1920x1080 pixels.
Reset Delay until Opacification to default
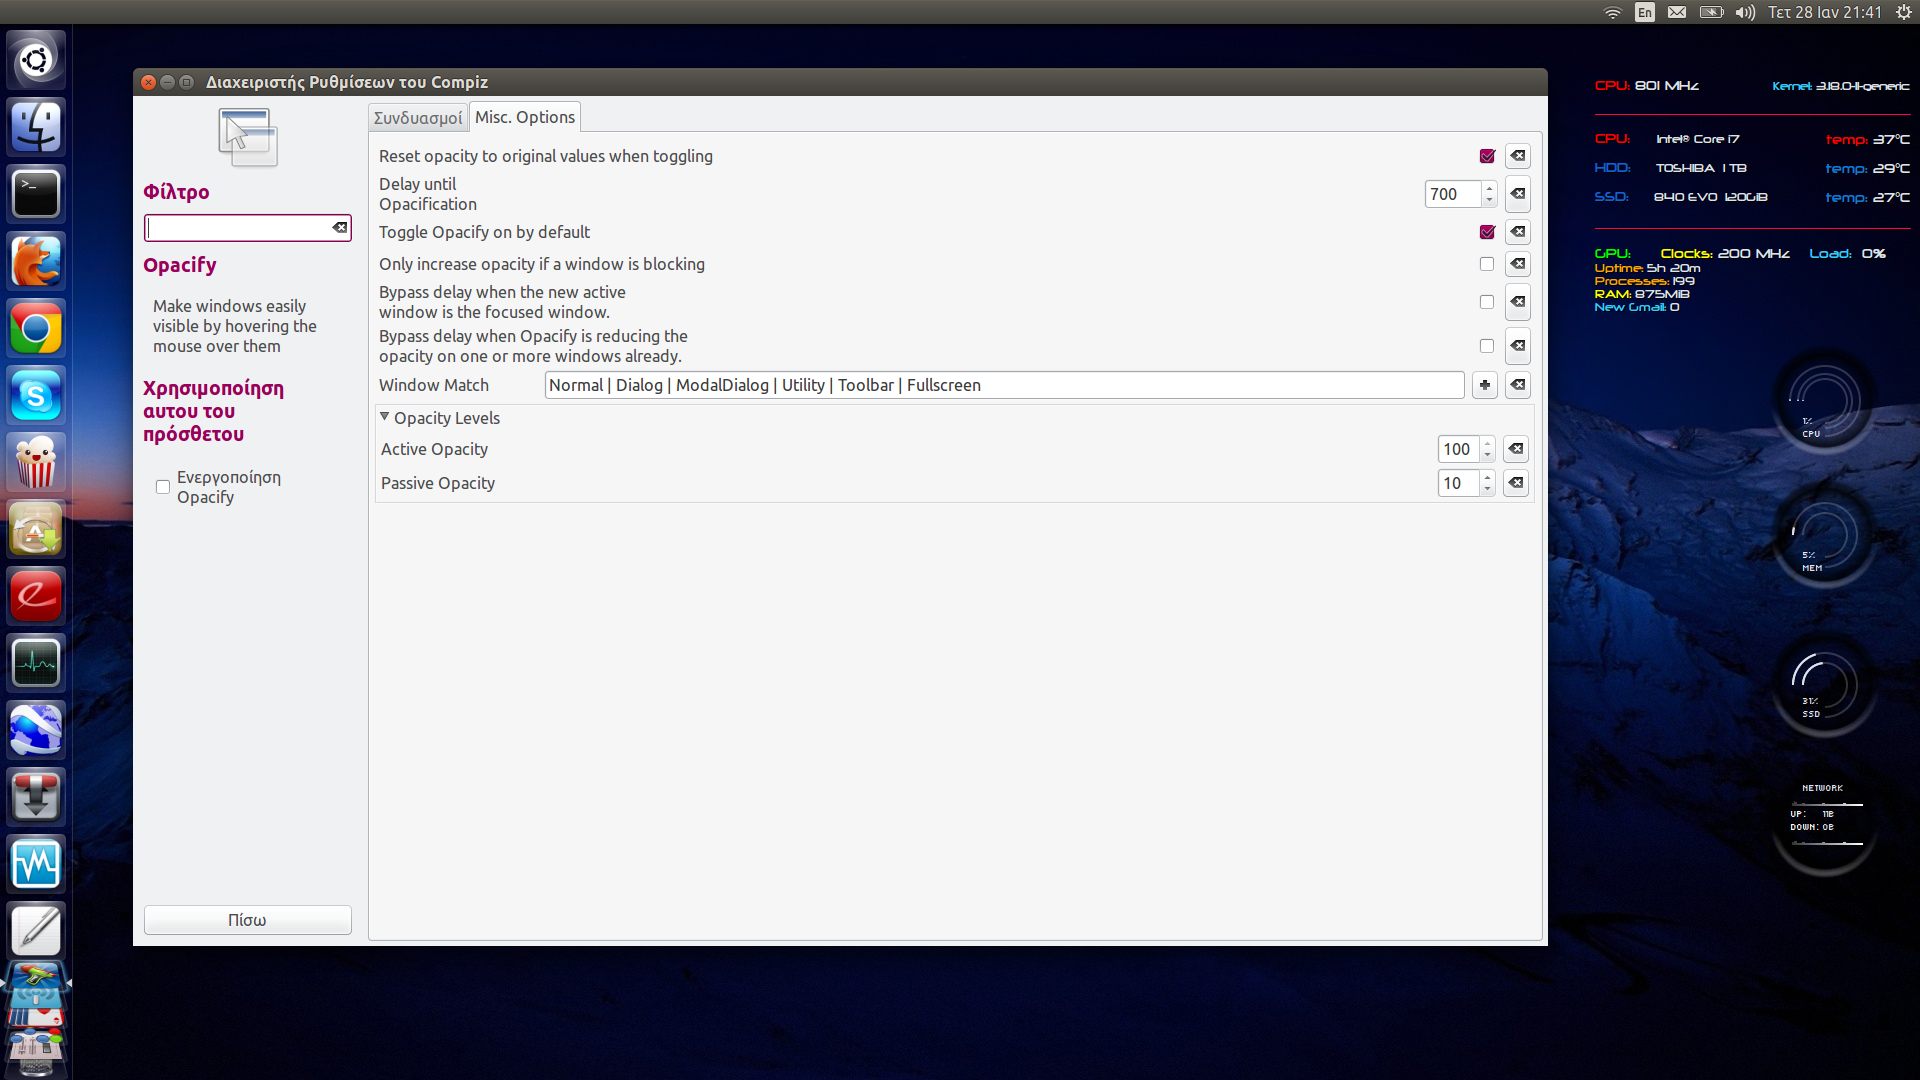coord(1518,194)
